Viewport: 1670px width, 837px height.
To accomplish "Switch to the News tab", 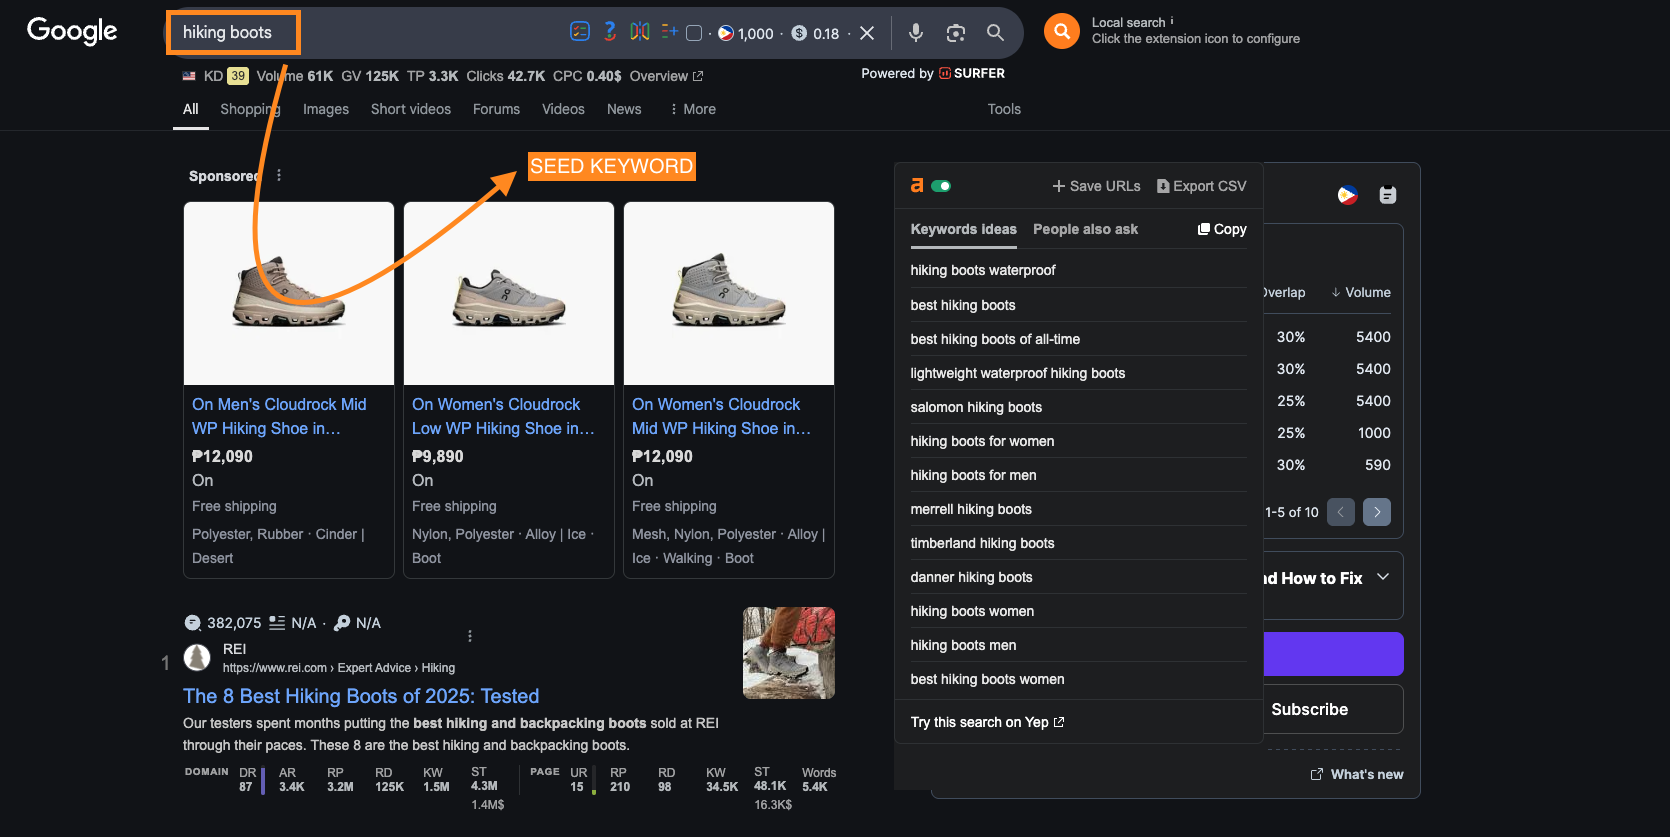I will point(624,109).
